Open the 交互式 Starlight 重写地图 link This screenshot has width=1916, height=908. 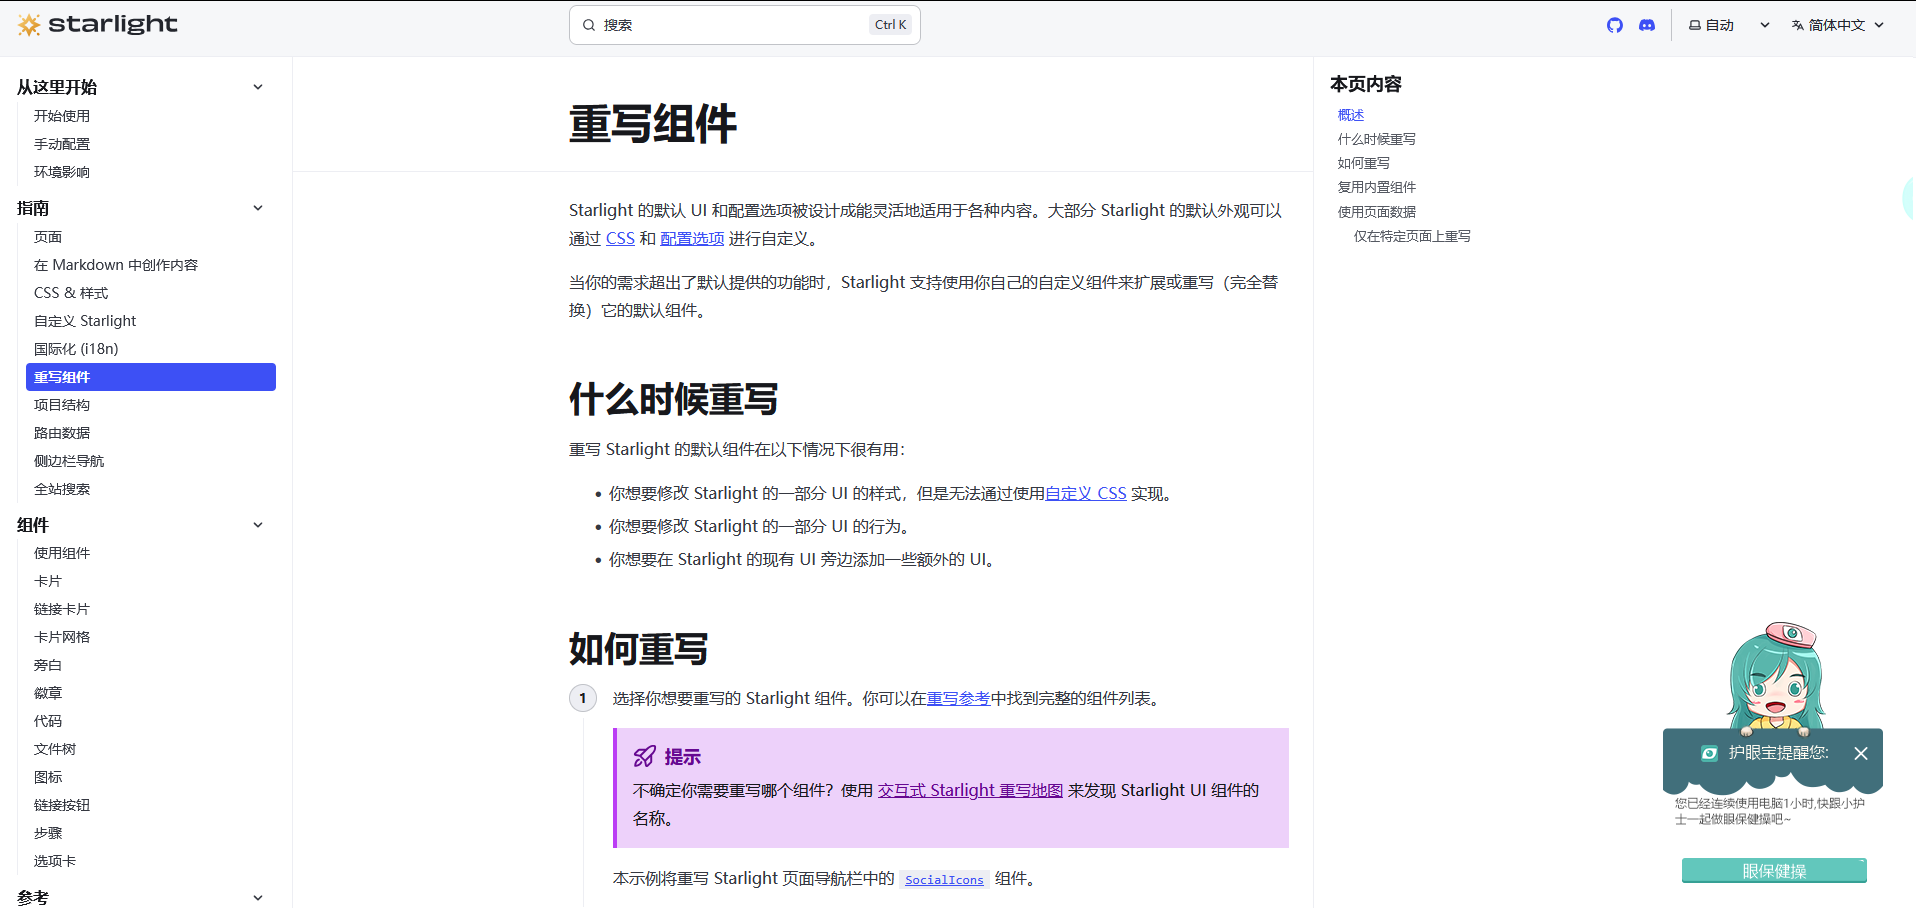(968, 790)
